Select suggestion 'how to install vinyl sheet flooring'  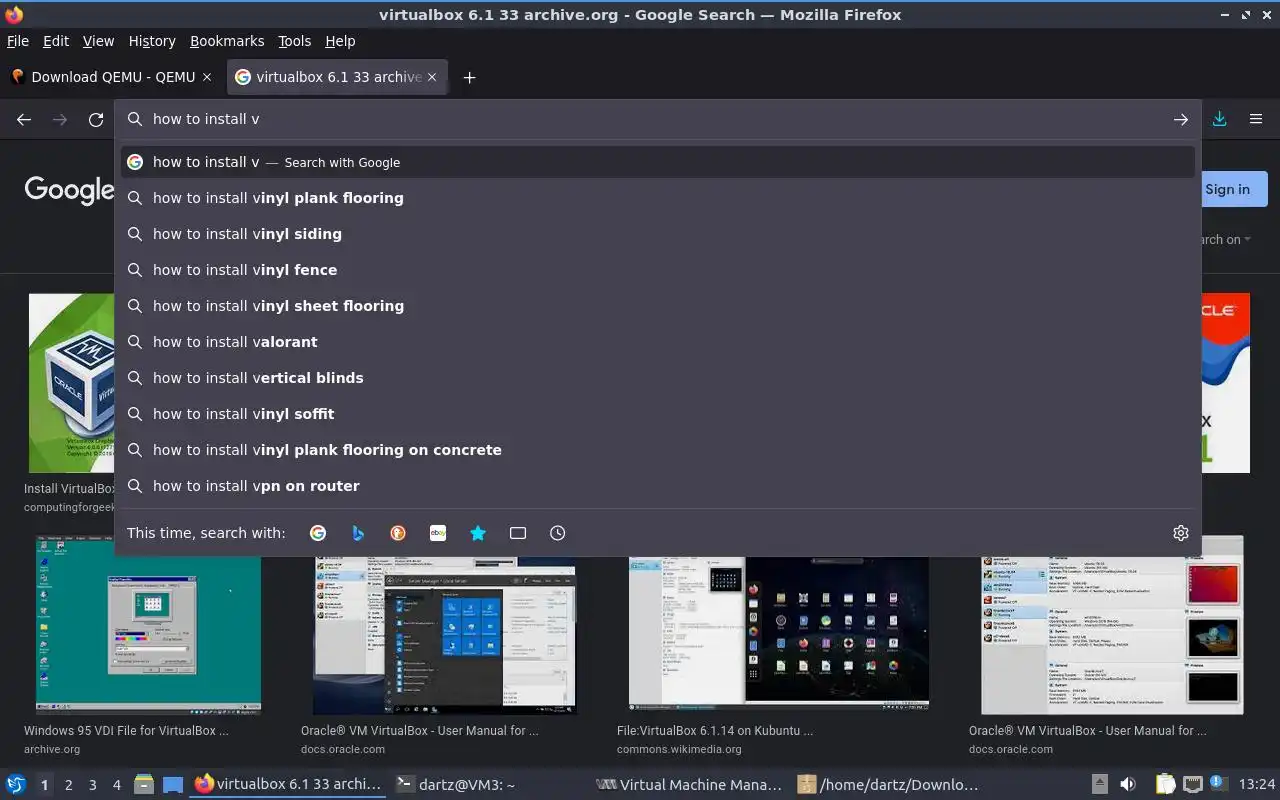658,306
